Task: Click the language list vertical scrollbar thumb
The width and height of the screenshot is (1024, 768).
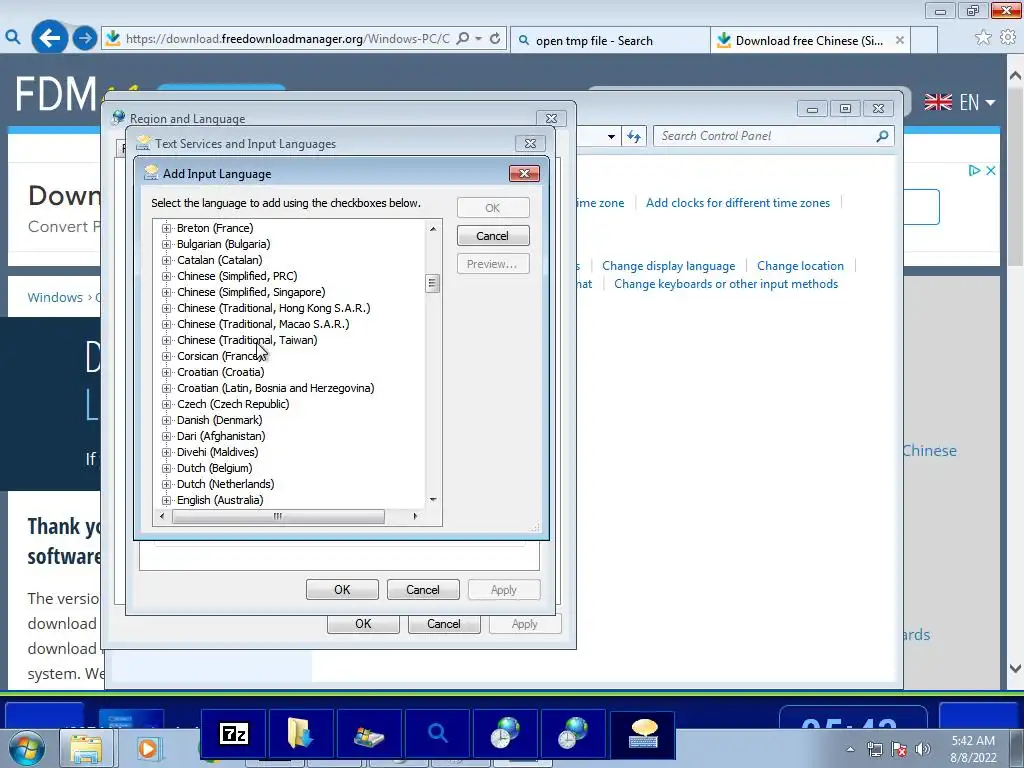Action: [432, 283]
